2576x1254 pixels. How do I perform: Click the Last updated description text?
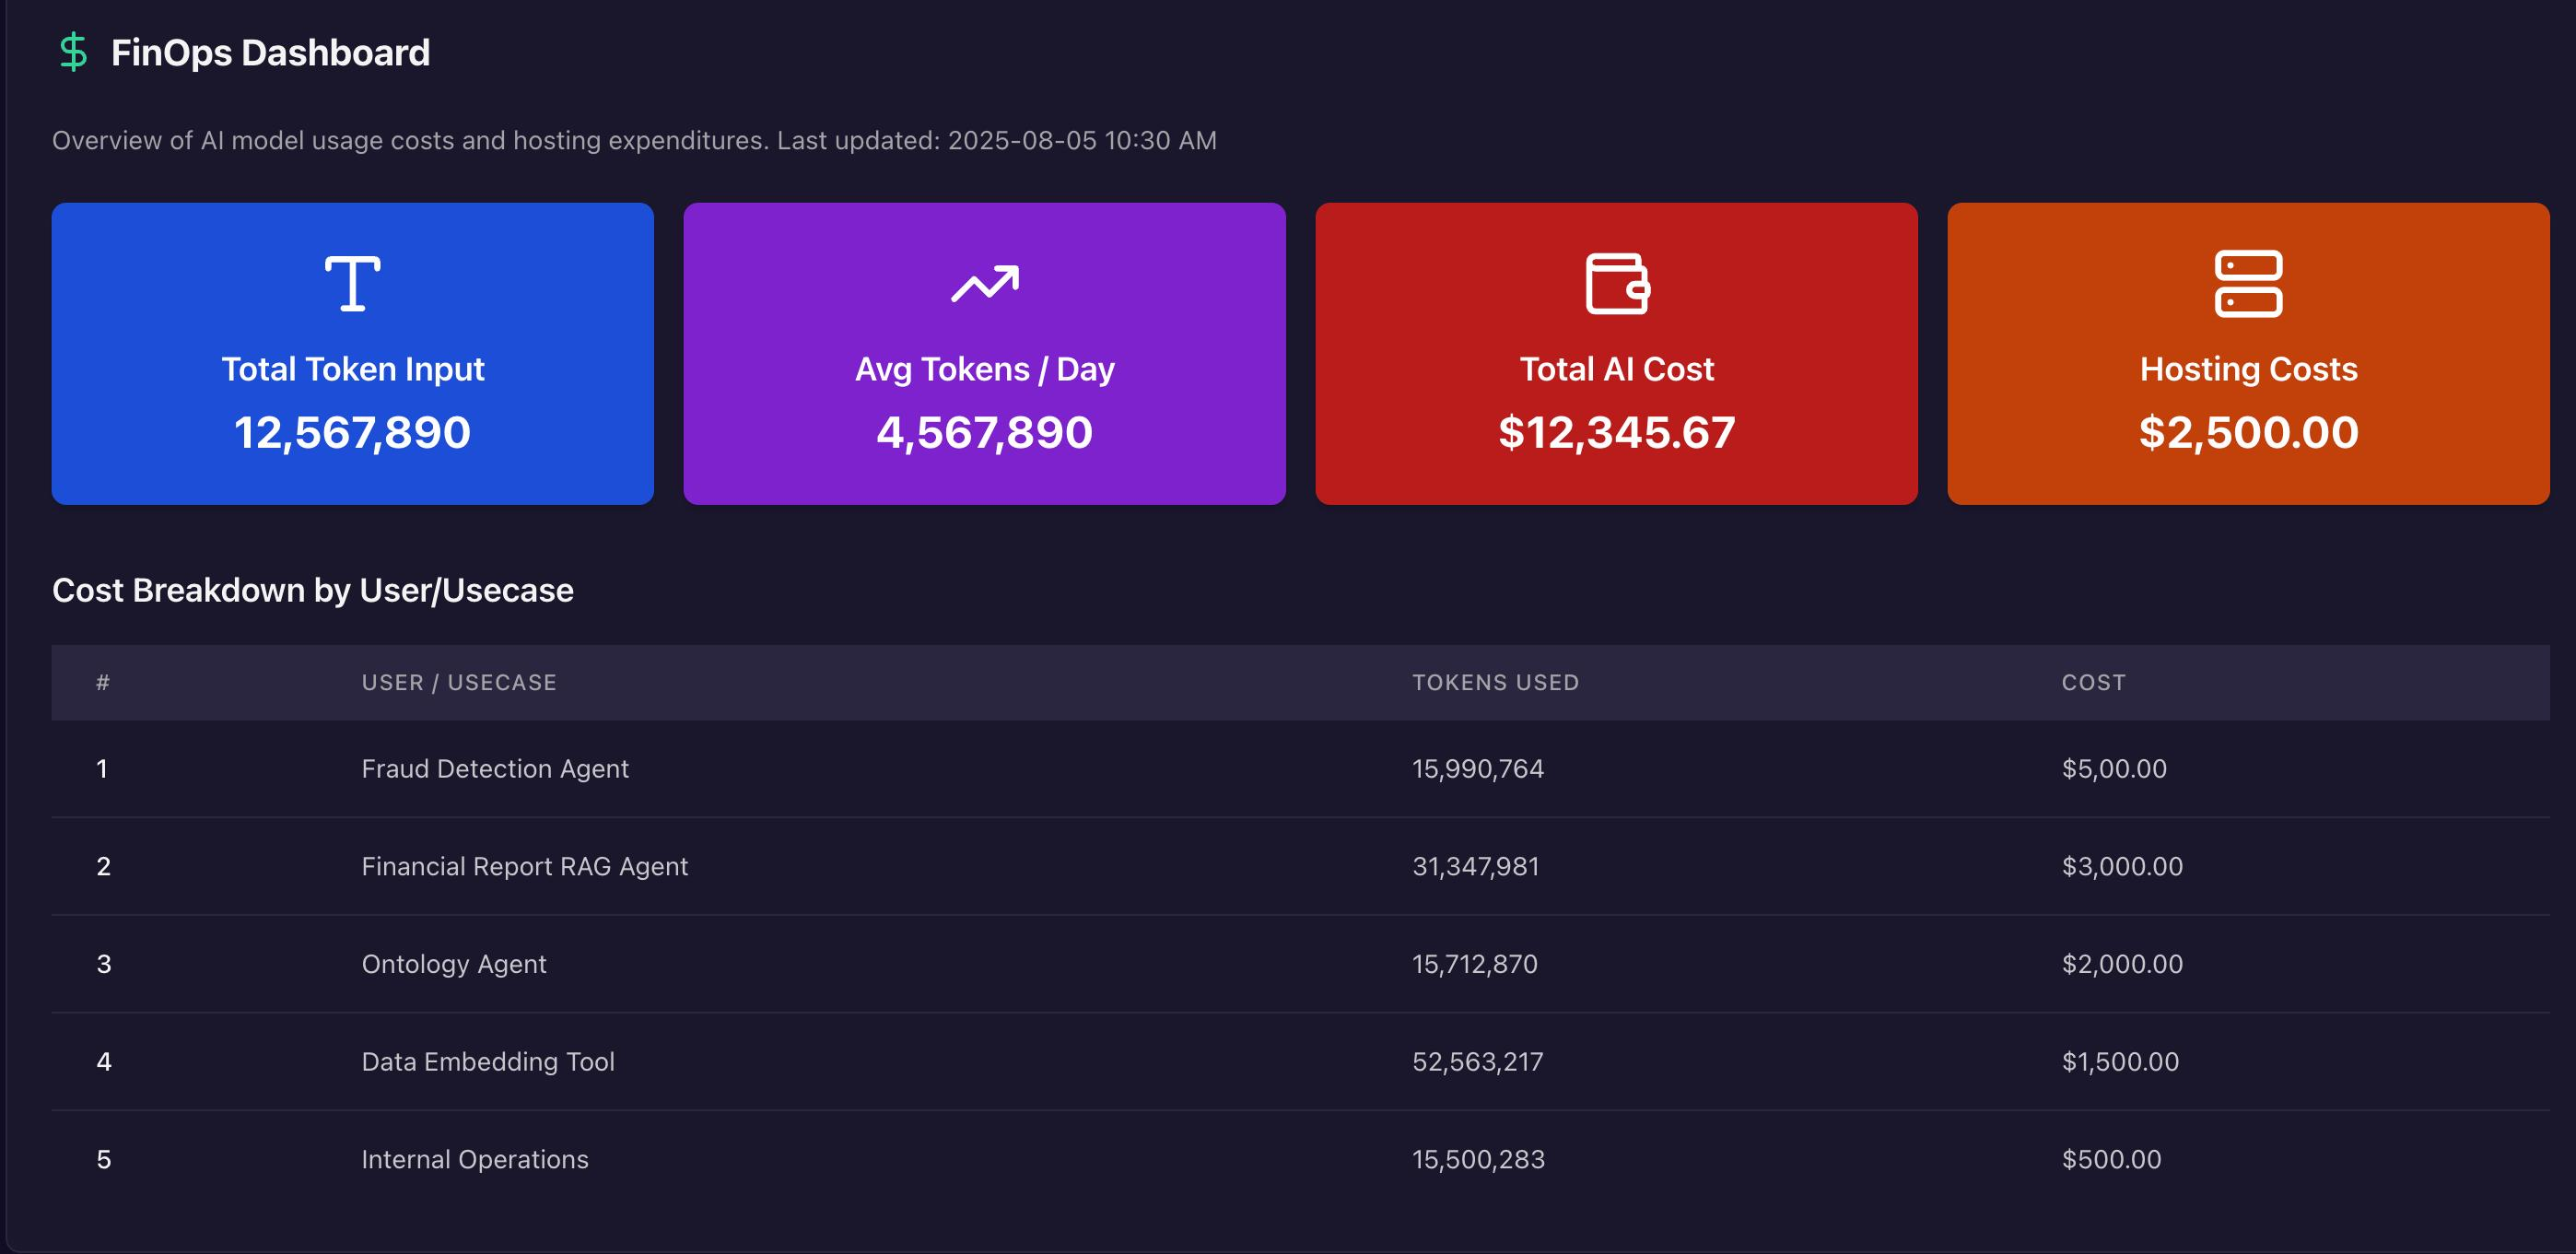(x=634, y=140)
